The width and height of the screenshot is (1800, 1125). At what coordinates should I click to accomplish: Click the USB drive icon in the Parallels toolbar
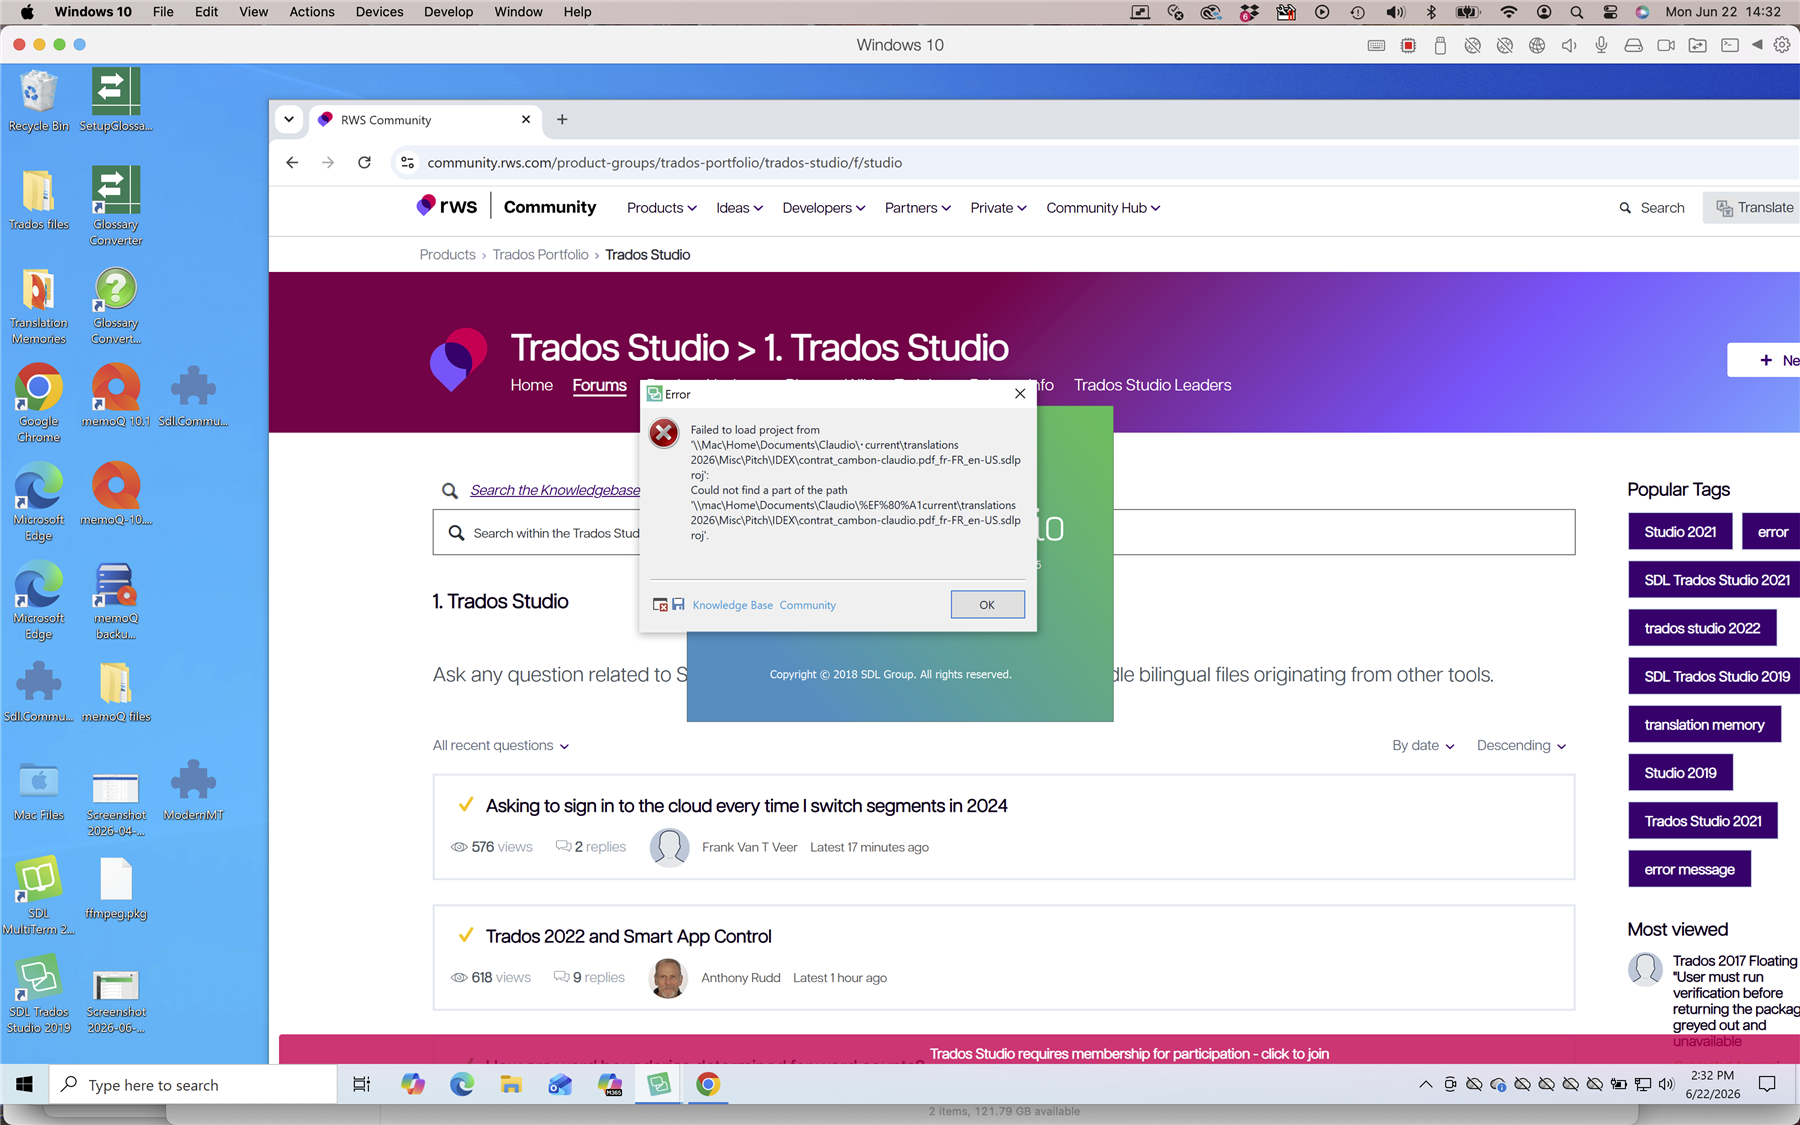click(x=1440, y=45)
